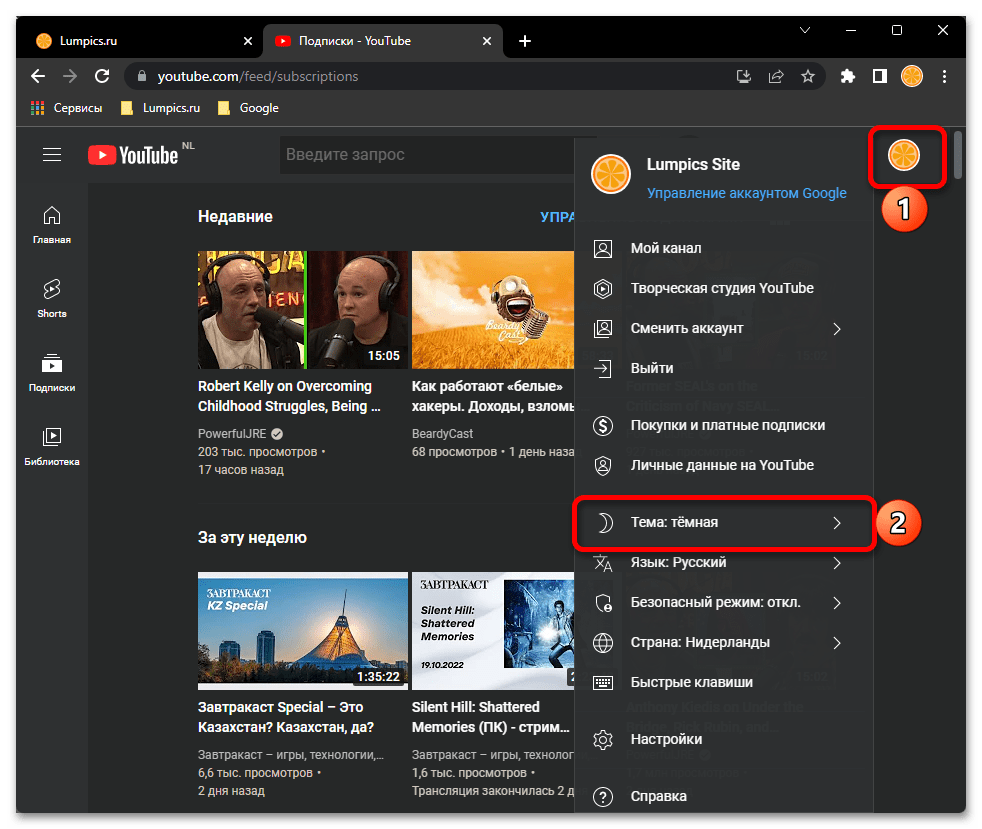
Task: Open the YouTube hamburger guide menu
Action: [x=52, y=154]
